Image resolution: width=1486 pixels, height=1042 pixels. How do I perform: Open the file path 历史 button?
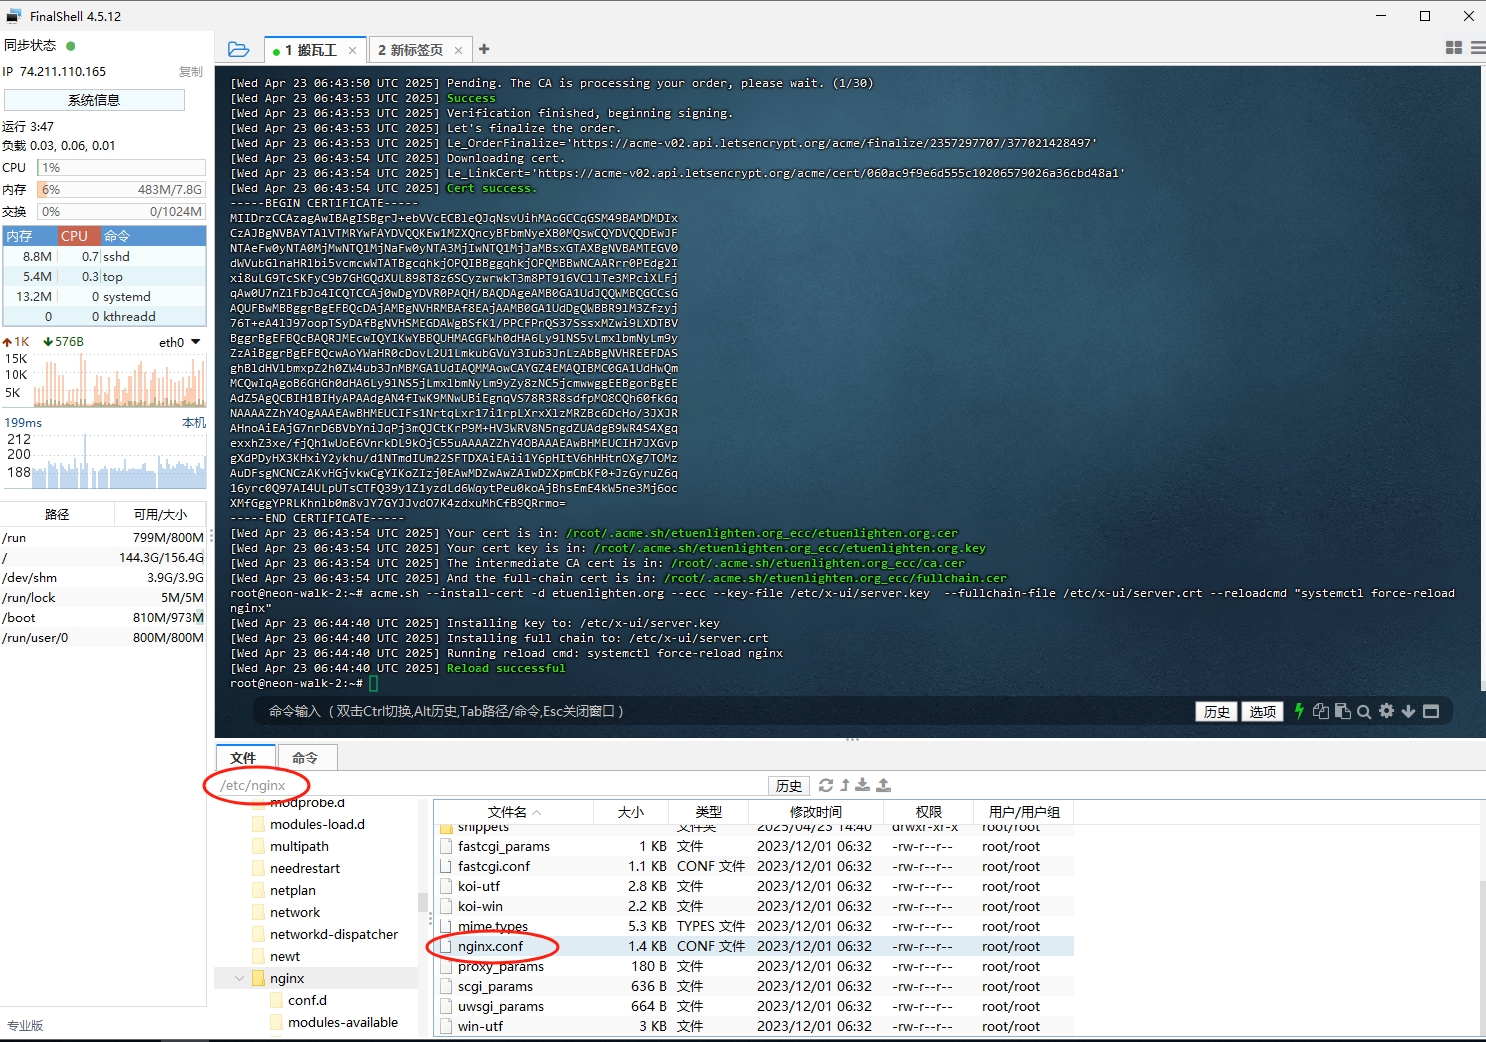(789, 786)
